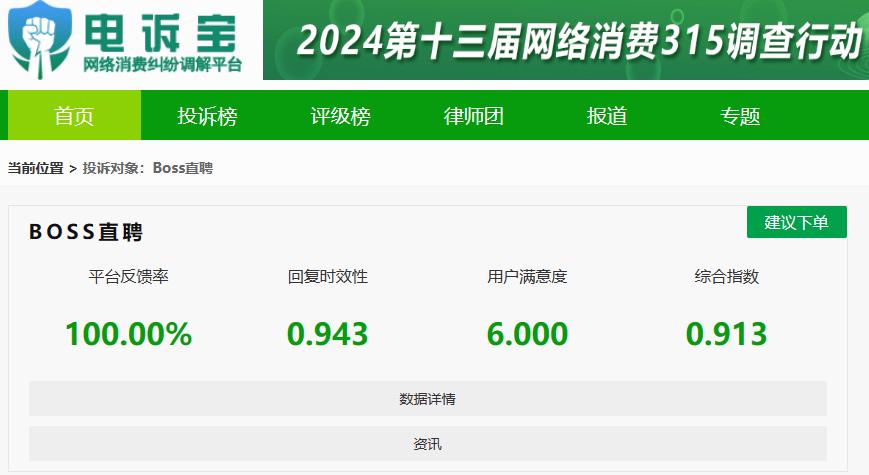Click the 0.913 value
This screenshot has height=475, width=869.
(x=727, y=334)
